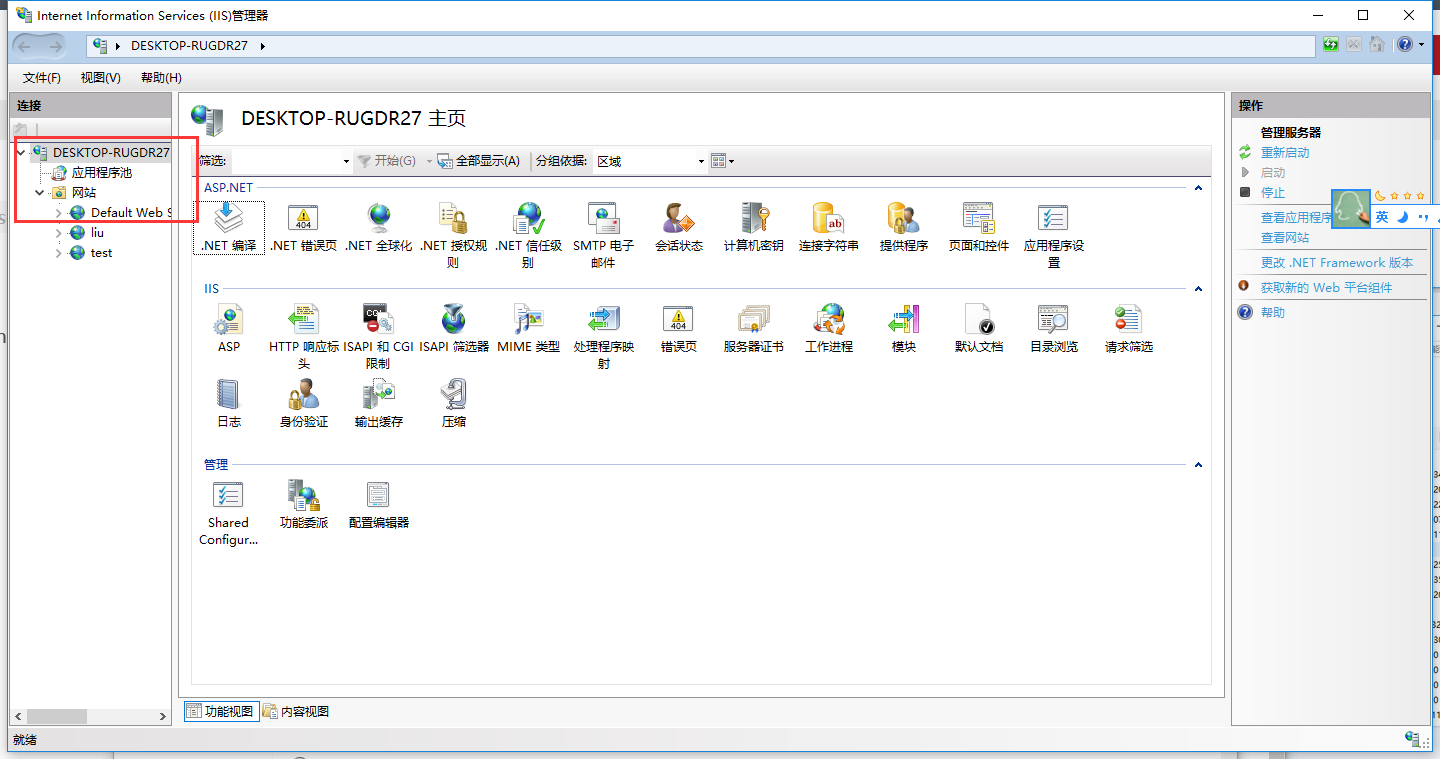The image size is (1440, 759).
Task: Open the 计算机密钥 feature
Action: tap(754, 227)
